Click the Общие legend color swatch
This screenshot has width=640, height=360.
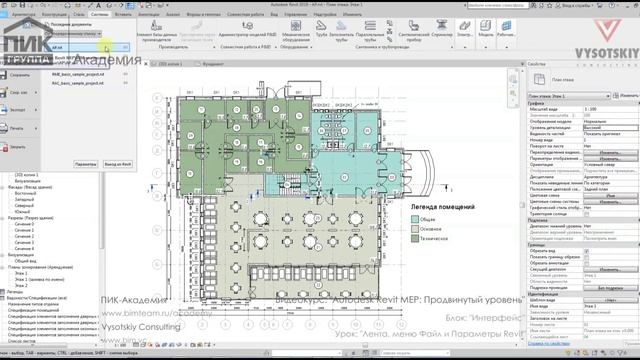[415, 219]
